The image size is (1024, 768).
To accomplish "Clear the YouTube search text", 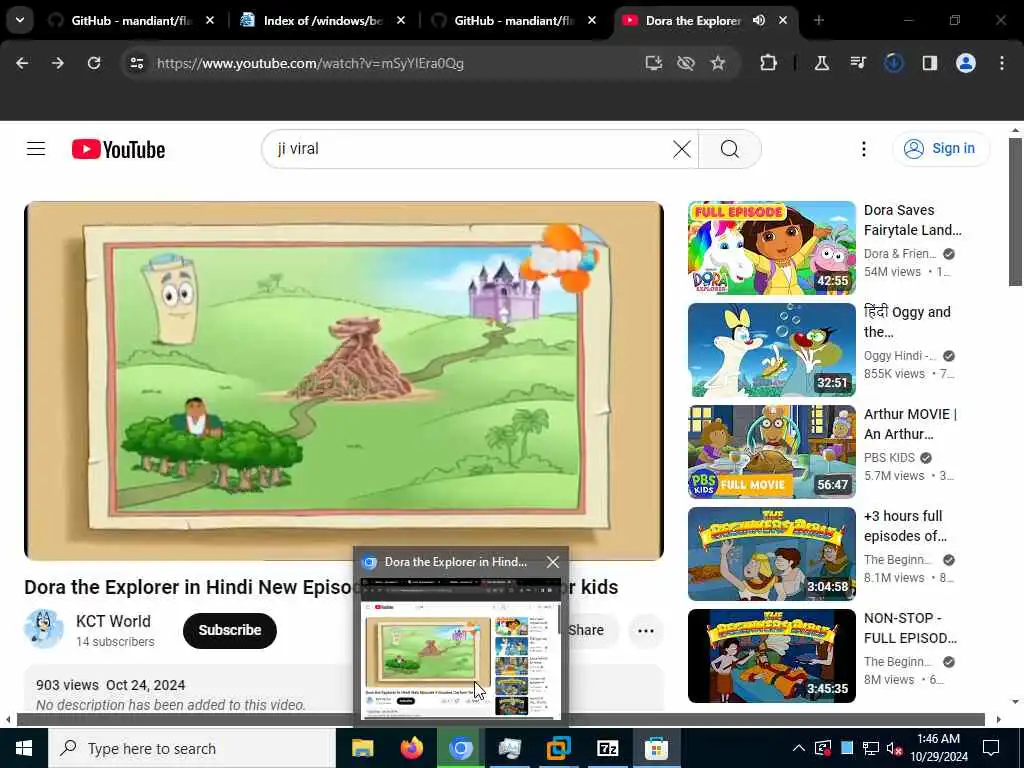I will (x=681, y=149).
